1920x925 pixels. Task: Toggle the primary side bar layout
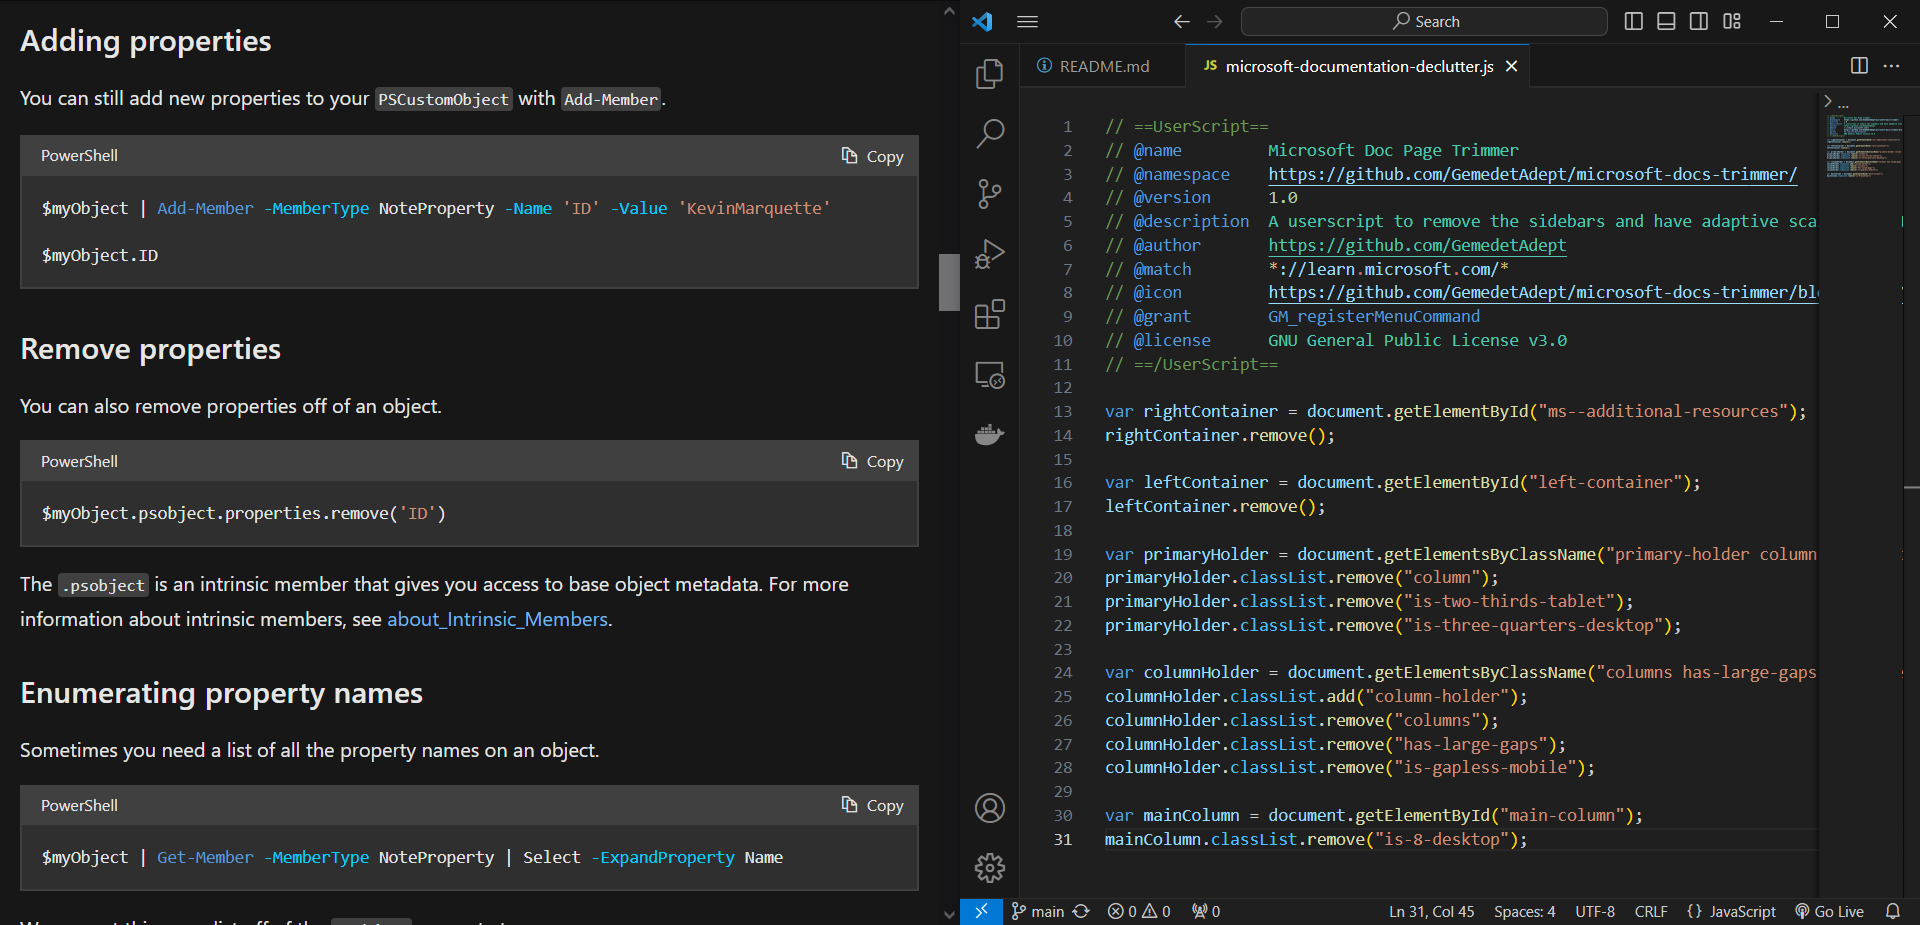click(x=1634, y=21)
